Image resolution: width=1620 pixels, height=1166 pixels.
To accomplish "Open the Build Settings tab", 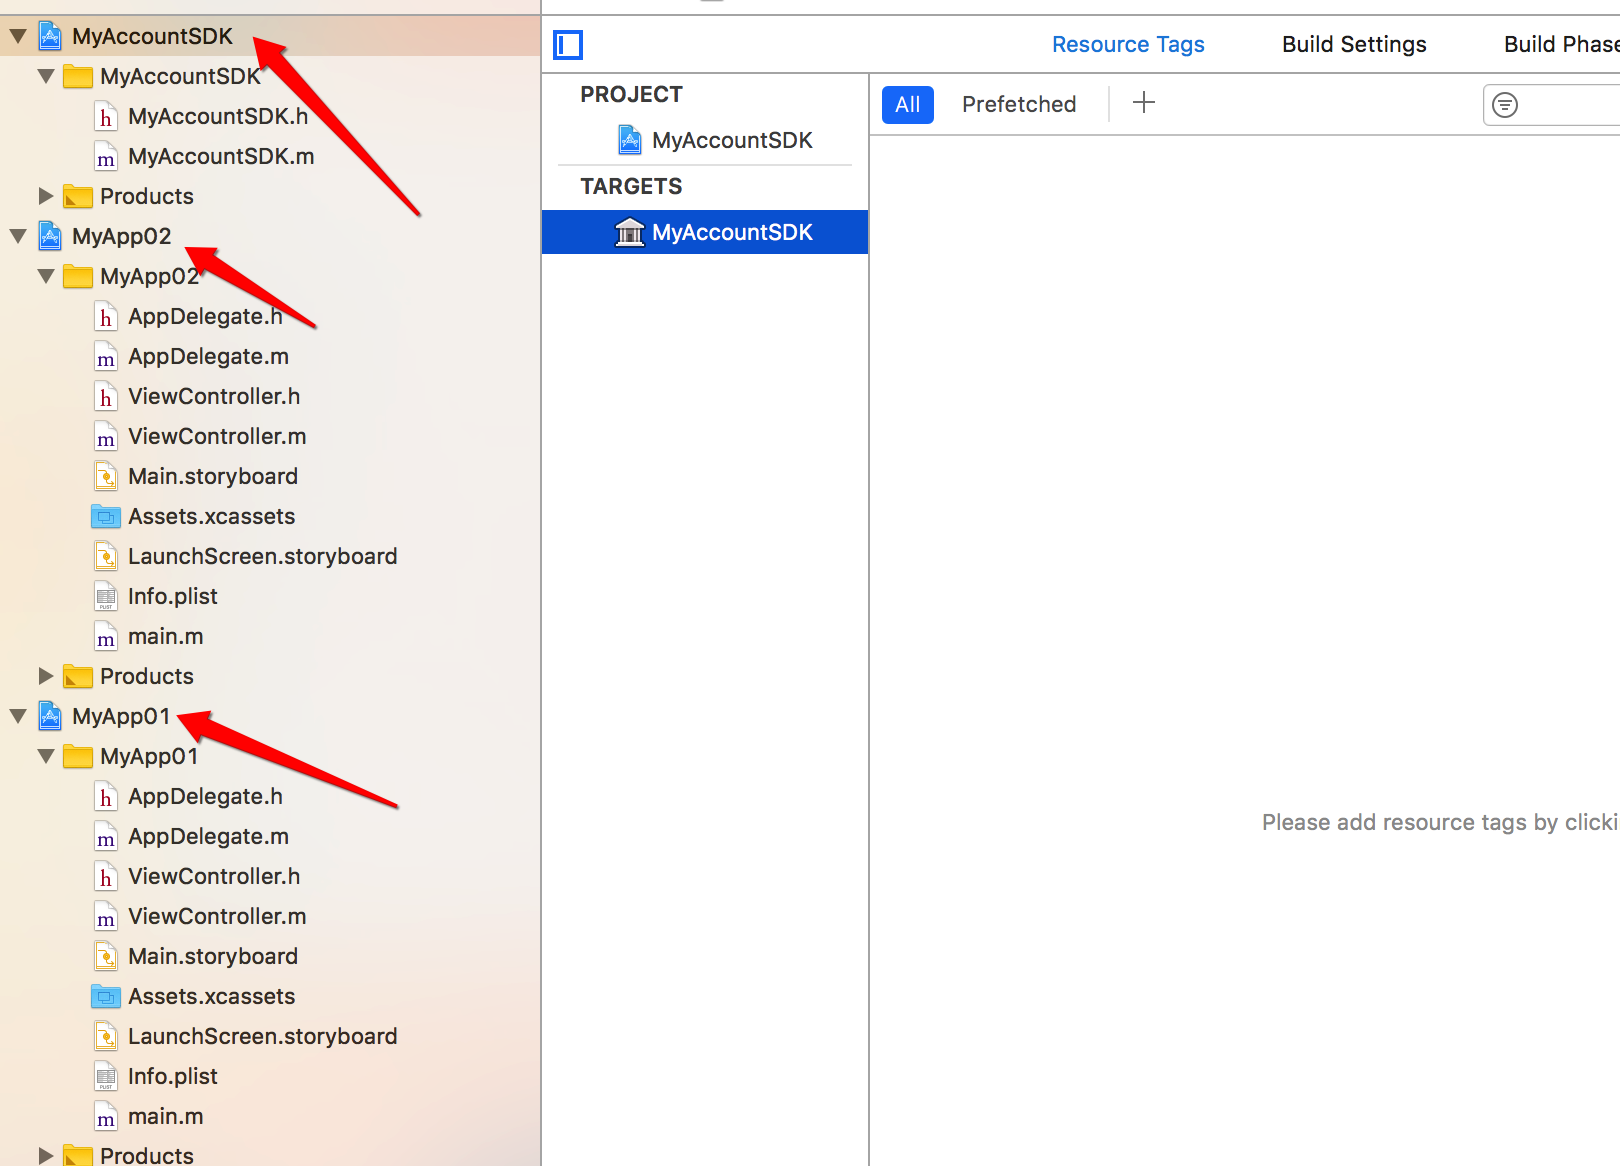I will pos(1354,44).
